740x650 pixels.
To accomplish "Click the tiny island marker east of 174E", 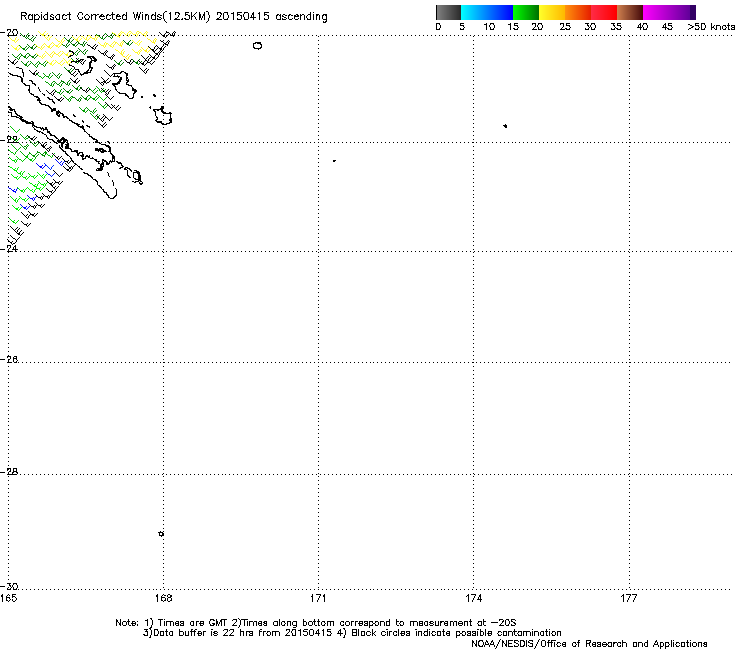I will click(505, 126).
